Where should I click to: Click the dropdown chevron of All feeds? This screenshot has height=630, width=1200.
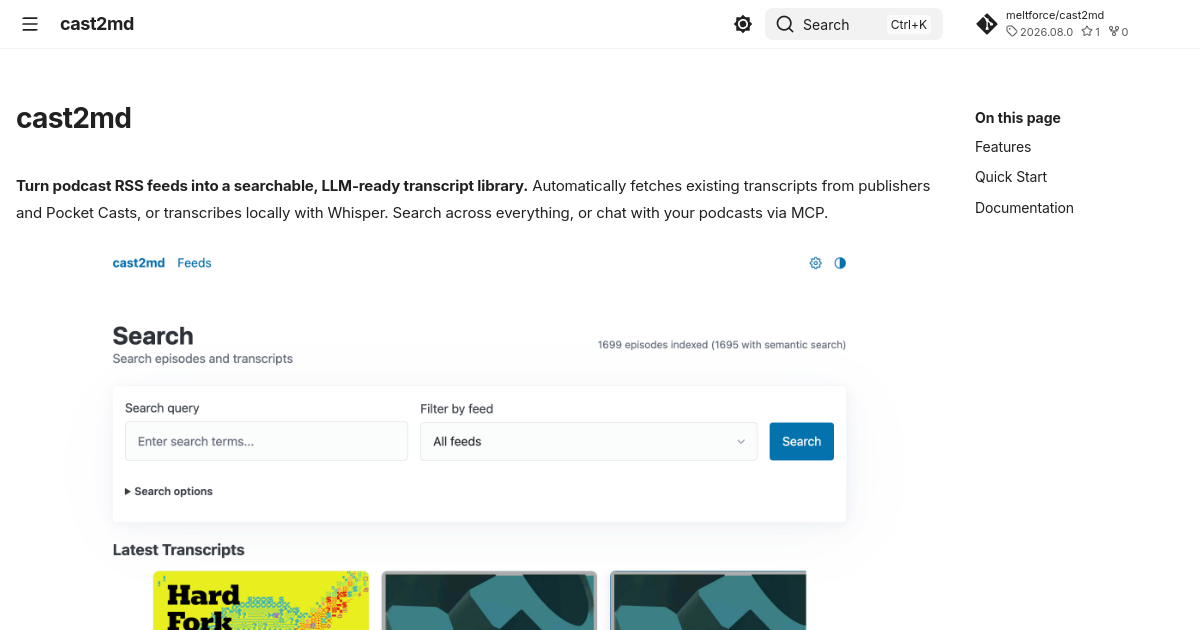[x=741, y=441]
